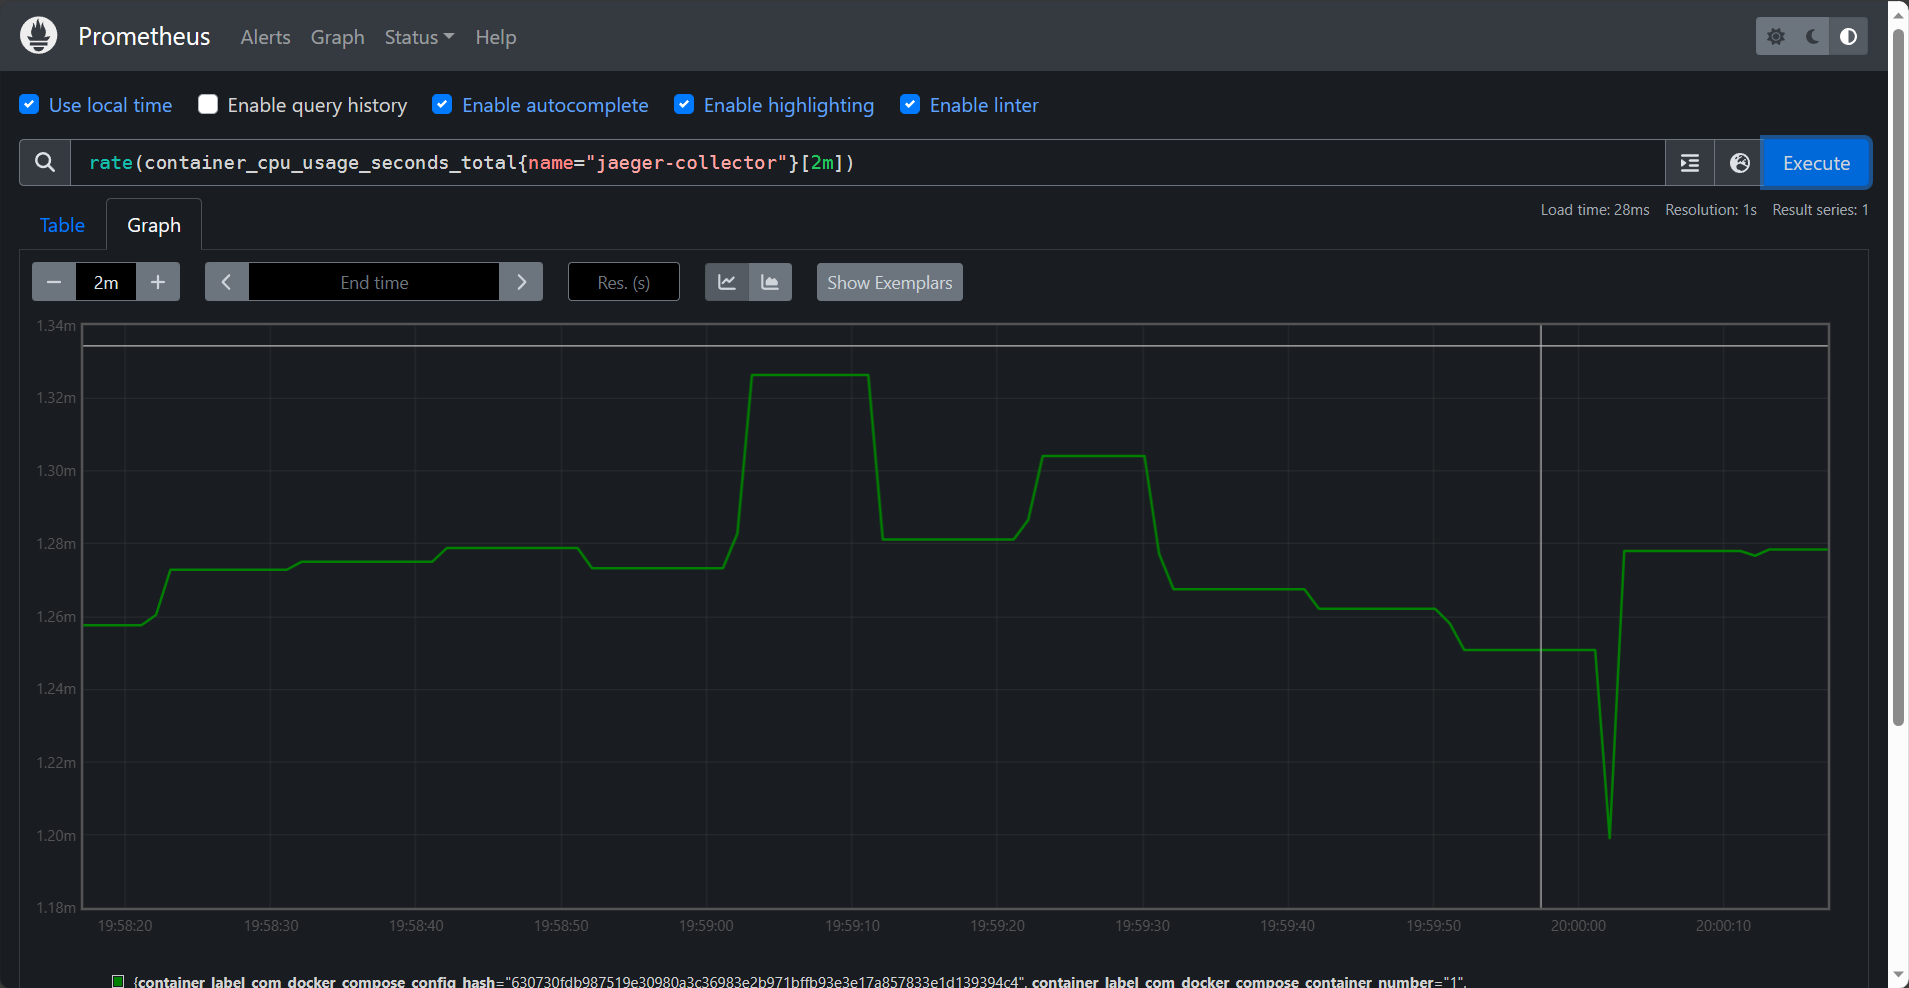Click the page vertical scrollbar thumb
Viewport: 1909px width, 988px height.
click(x=1898, y=378)
